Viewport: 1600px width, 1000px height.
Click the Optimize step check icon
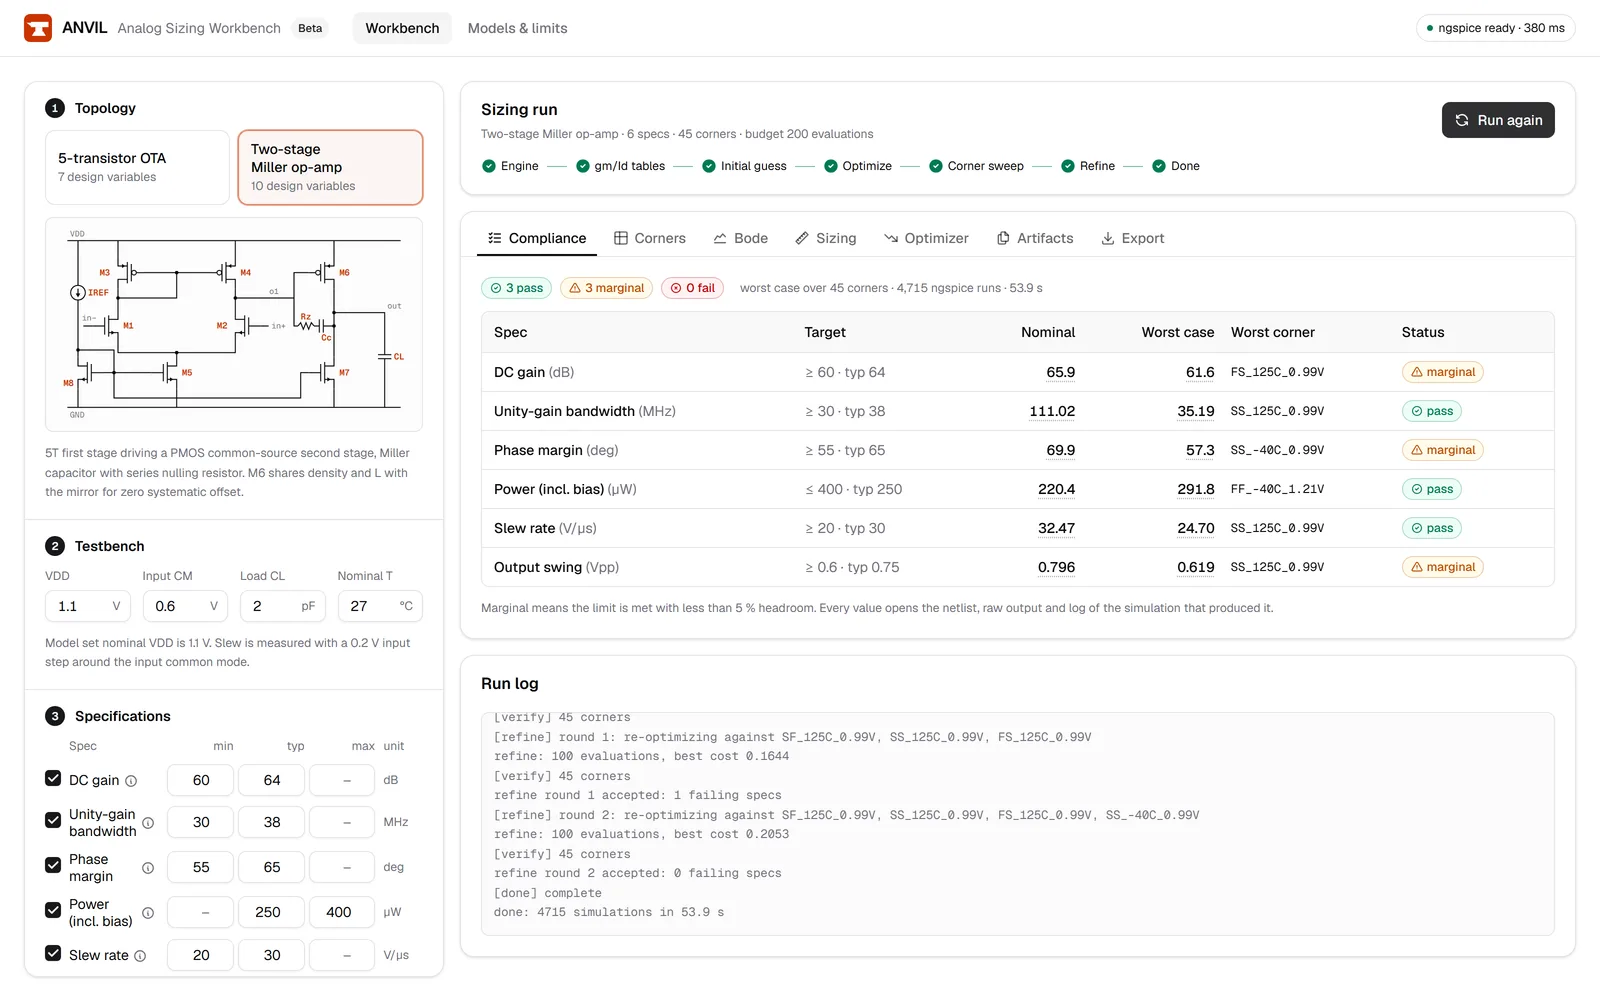click(831, 166)
